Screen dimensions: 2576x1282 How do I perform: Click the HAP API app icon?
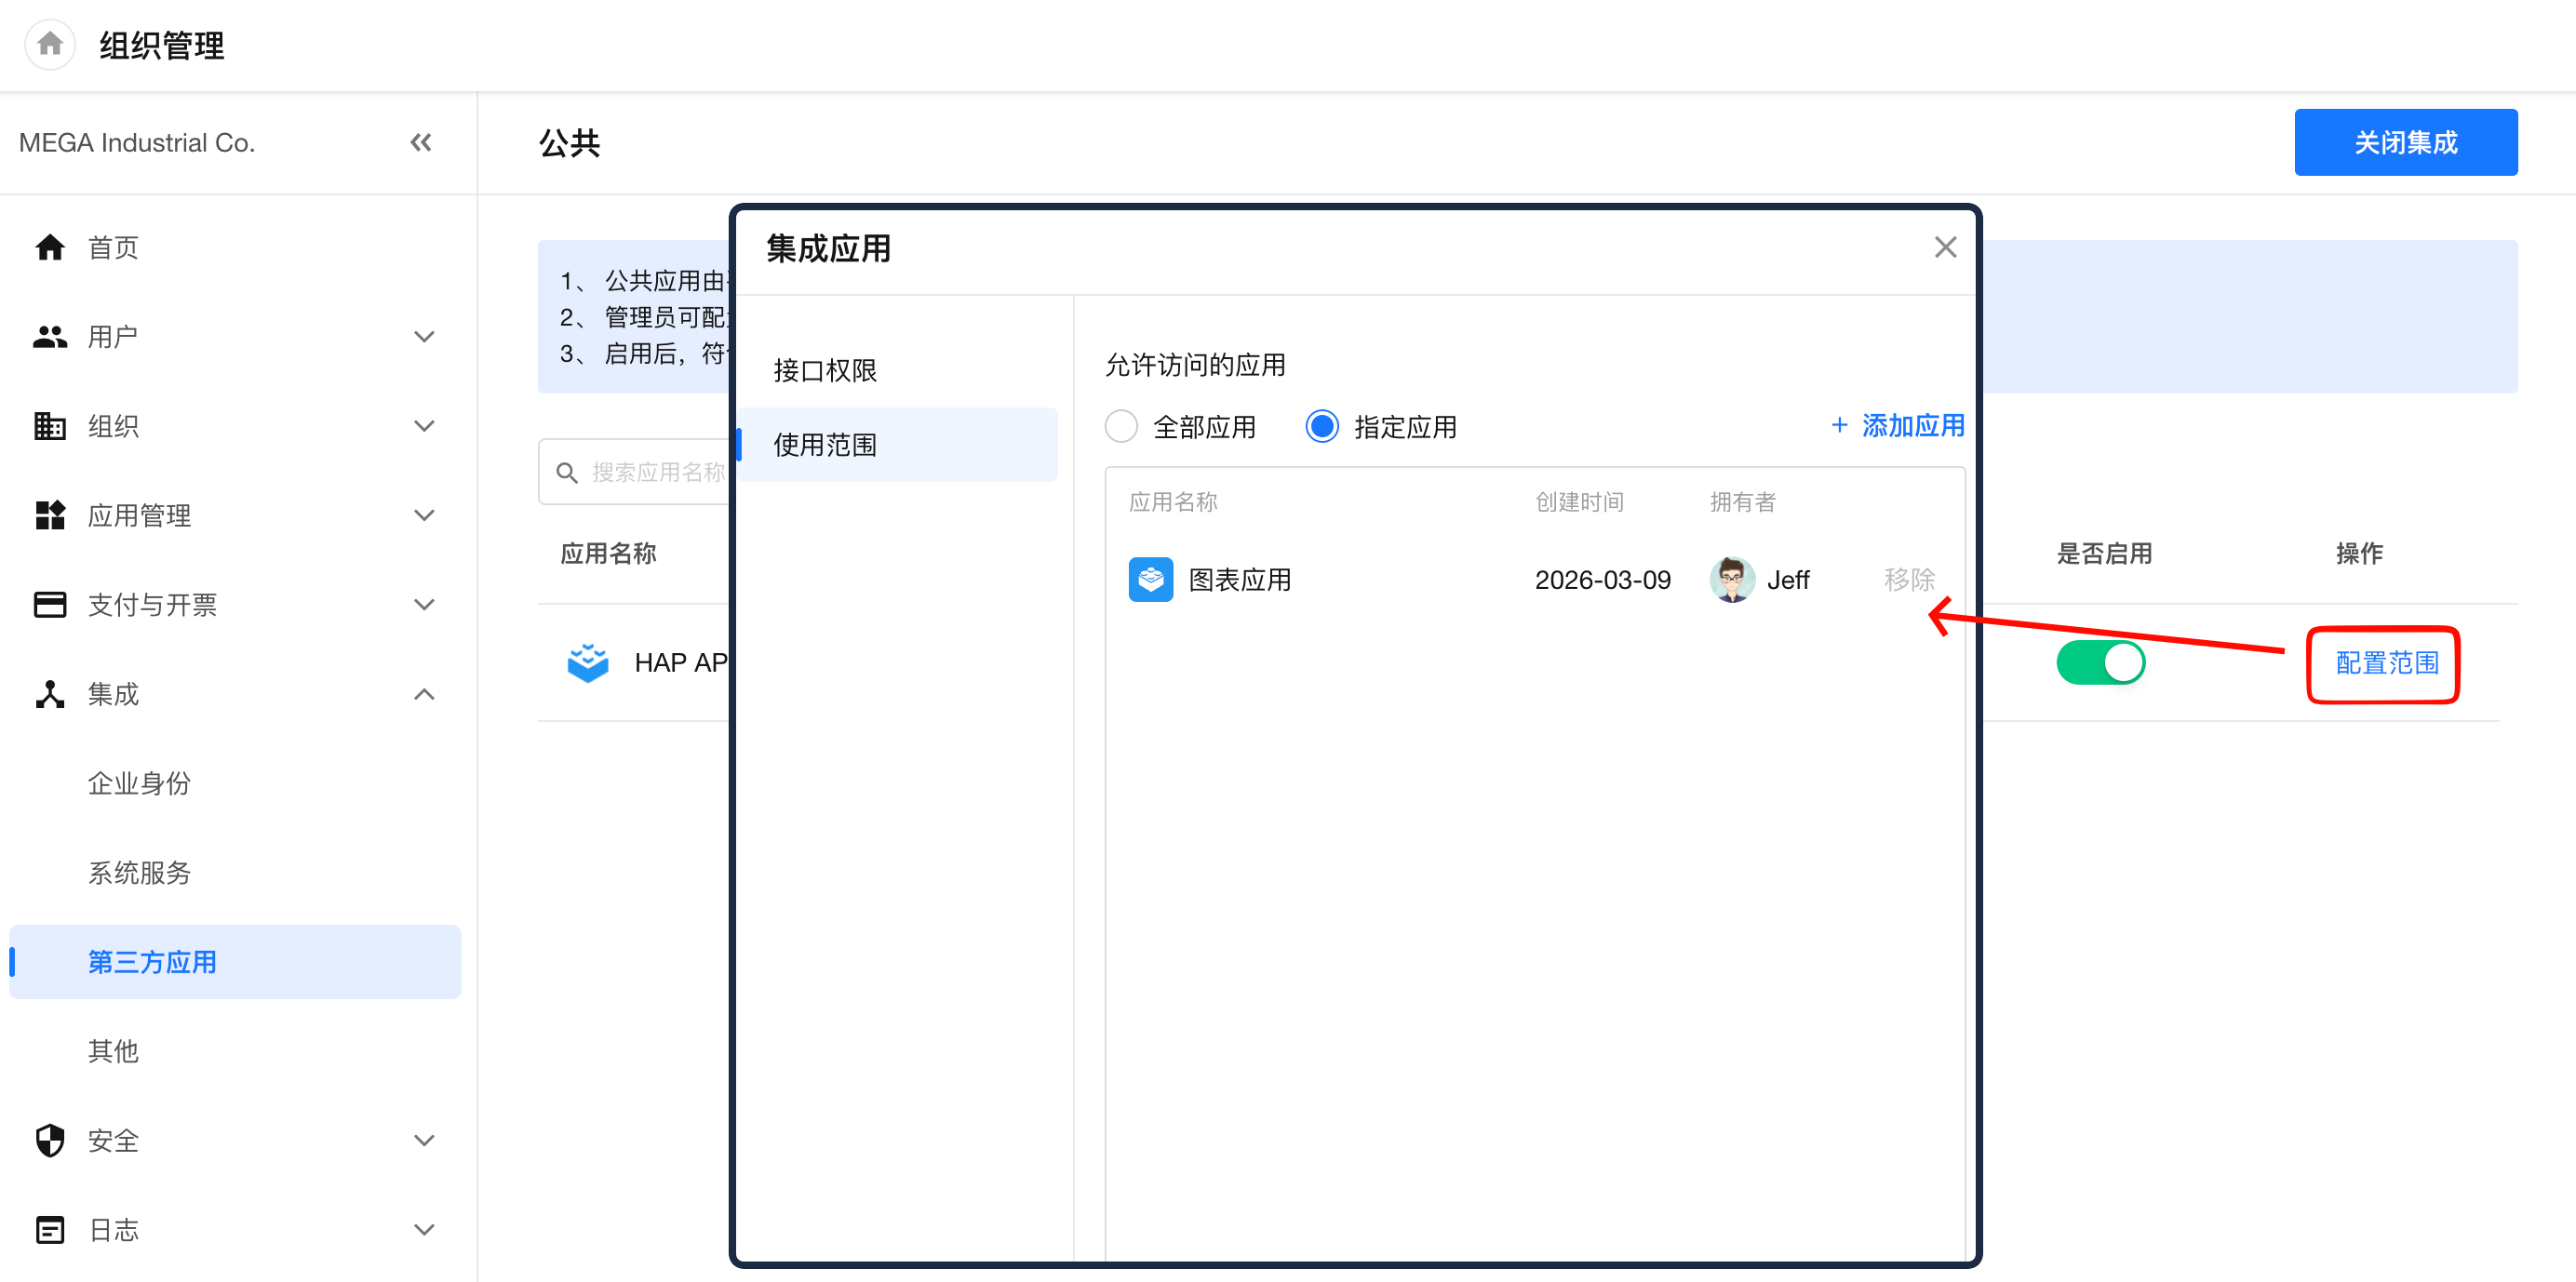(x=588, y=663)
